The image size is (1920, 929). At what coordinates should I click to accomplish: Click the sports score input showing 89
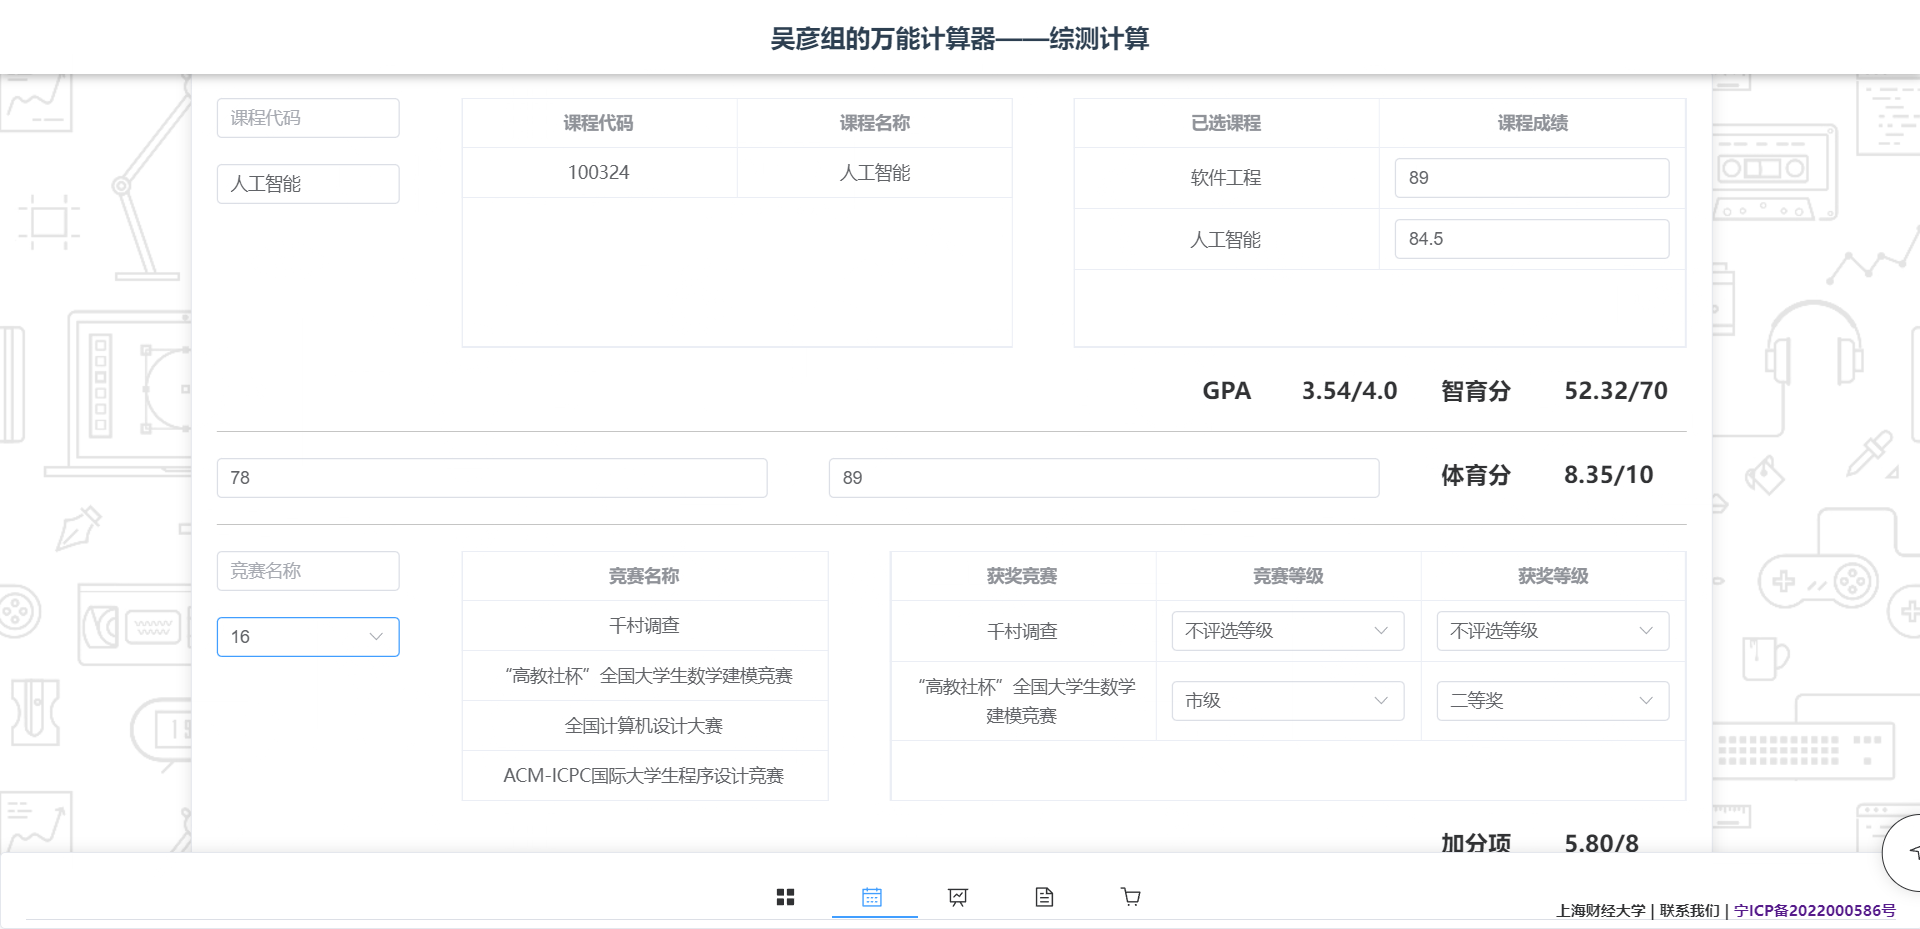pos(1104,478)
